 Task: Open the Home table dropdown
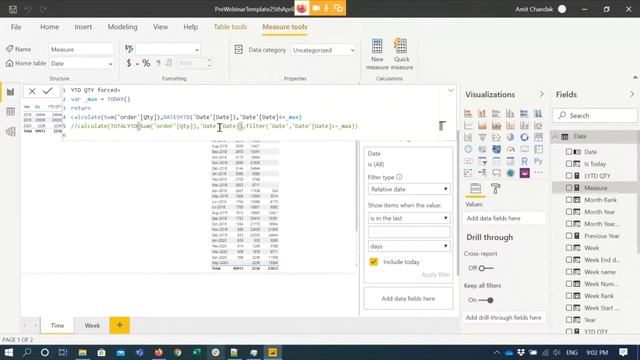pyautogui.click(x=81, y=64)
